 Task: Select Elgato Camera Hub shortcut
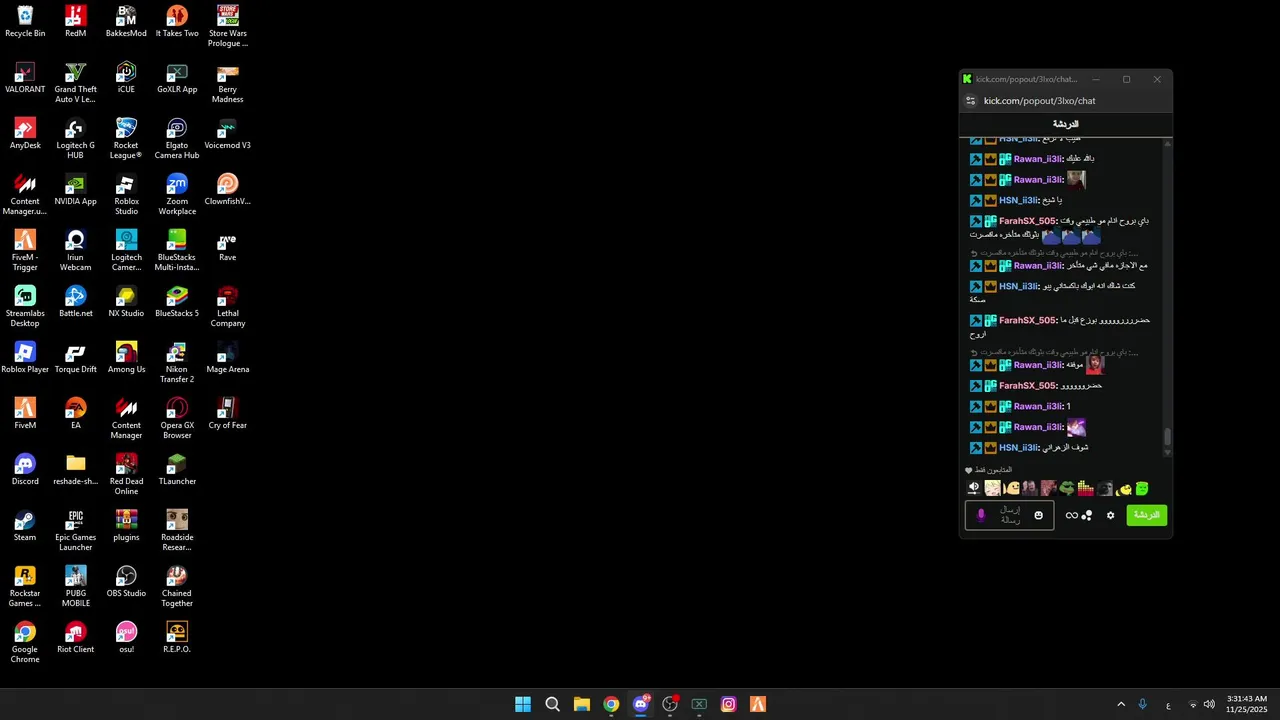pyautogui.click(x=177, y=139)
